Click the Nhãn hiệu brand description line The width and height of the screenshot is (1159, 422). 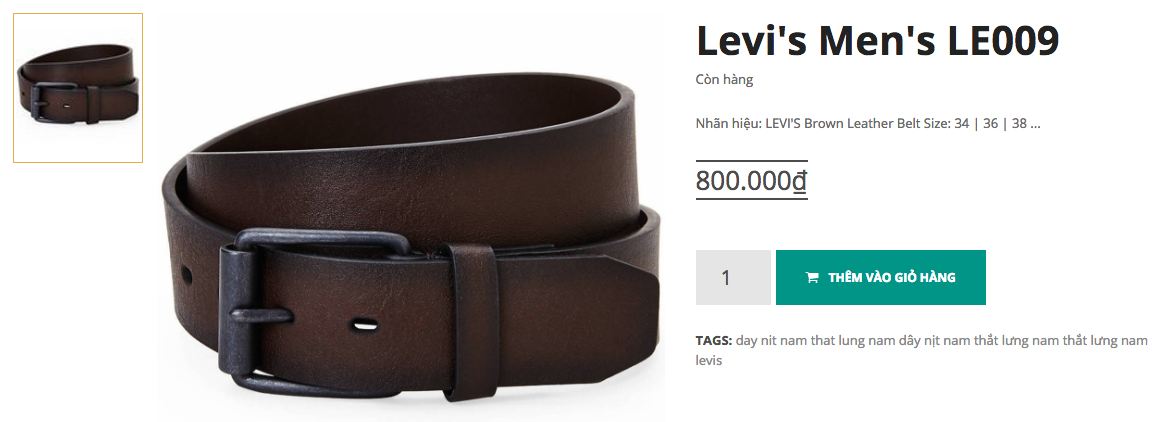tap(868, 123)
